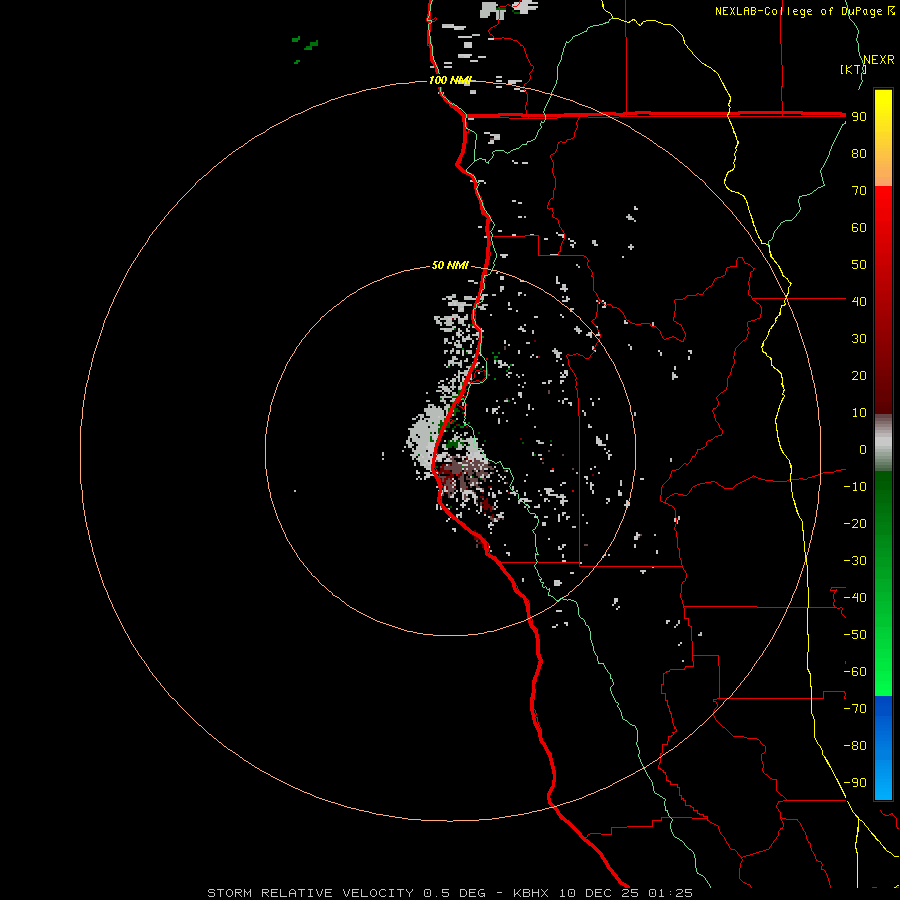Viewport: 900px width, 900px height.
Task: Click the 0.5 DEG elevation text
Action: coord(455,893)
